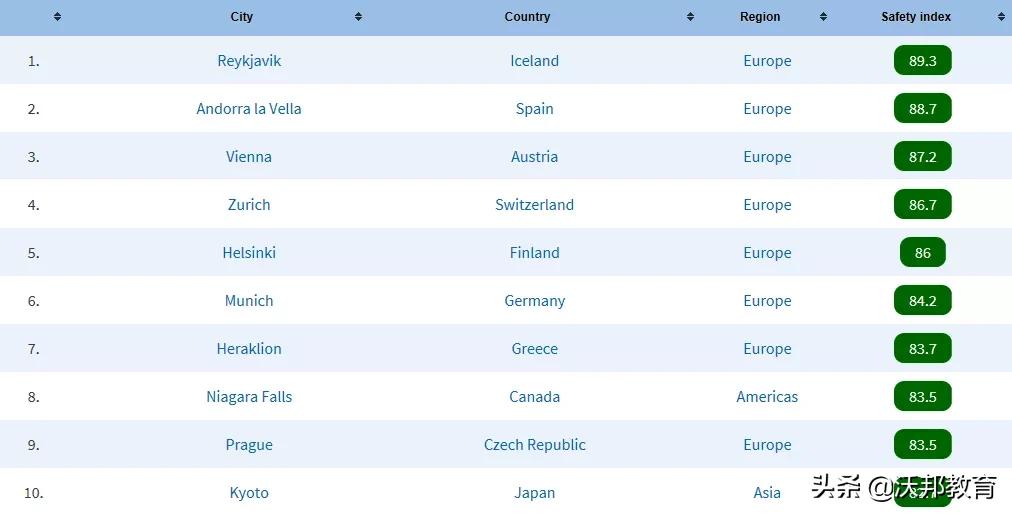1012x515 pixels.
Task: Open the Czech Republic country link
Action: [x=534, y=445]
